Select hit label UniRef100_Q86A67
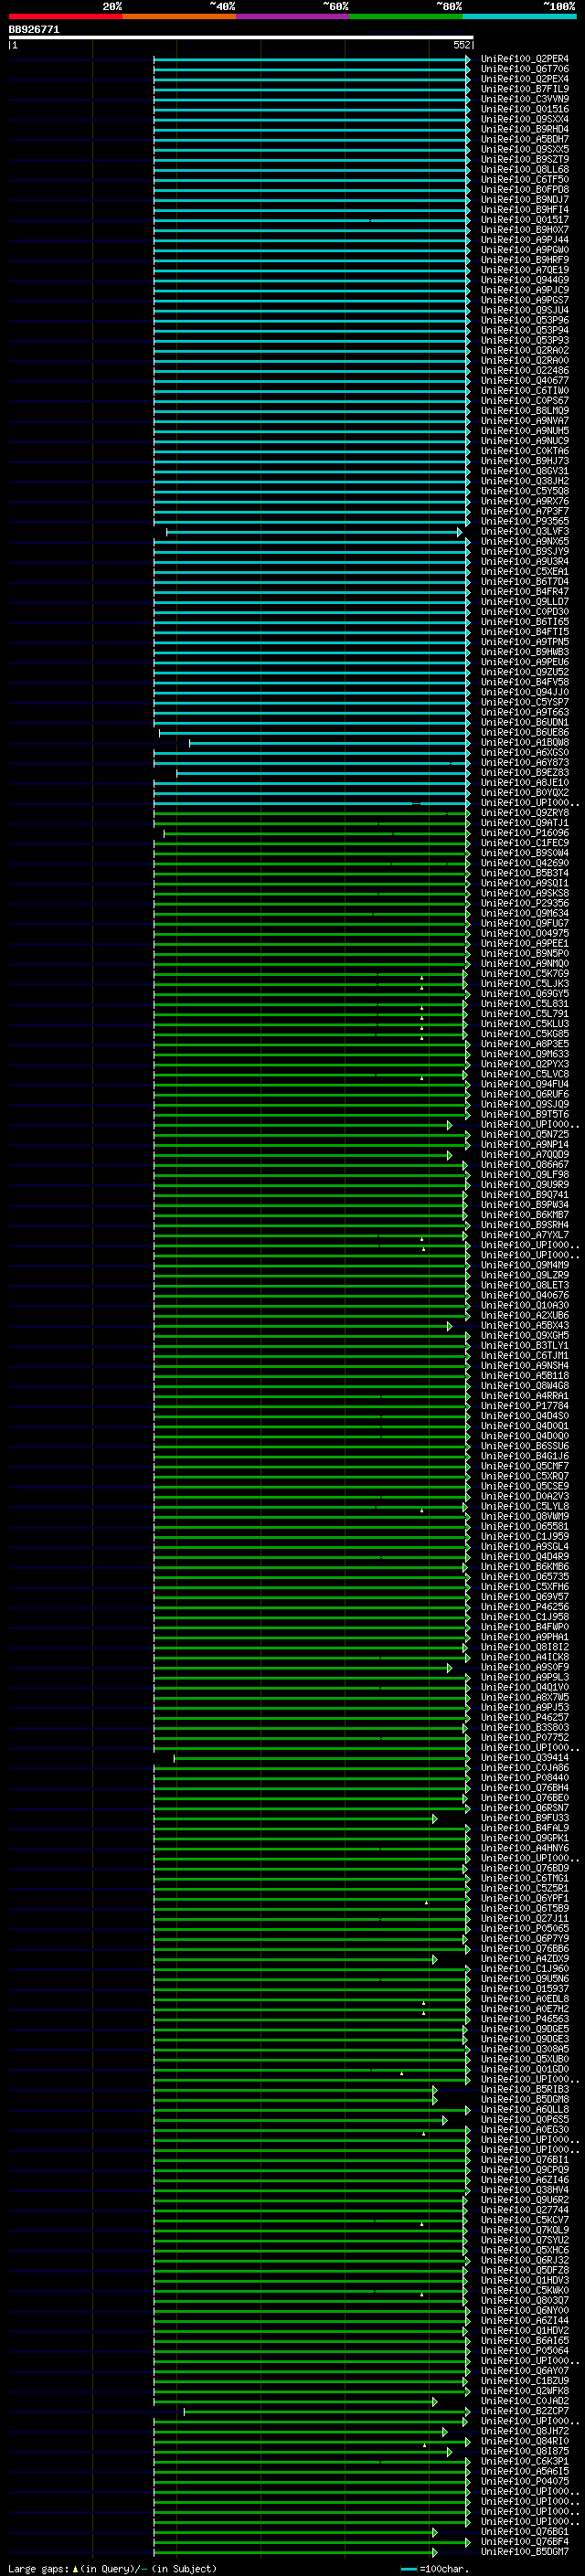This screenshot has height=2576, width=585. pyautogui.click(x=525, y=1165)
